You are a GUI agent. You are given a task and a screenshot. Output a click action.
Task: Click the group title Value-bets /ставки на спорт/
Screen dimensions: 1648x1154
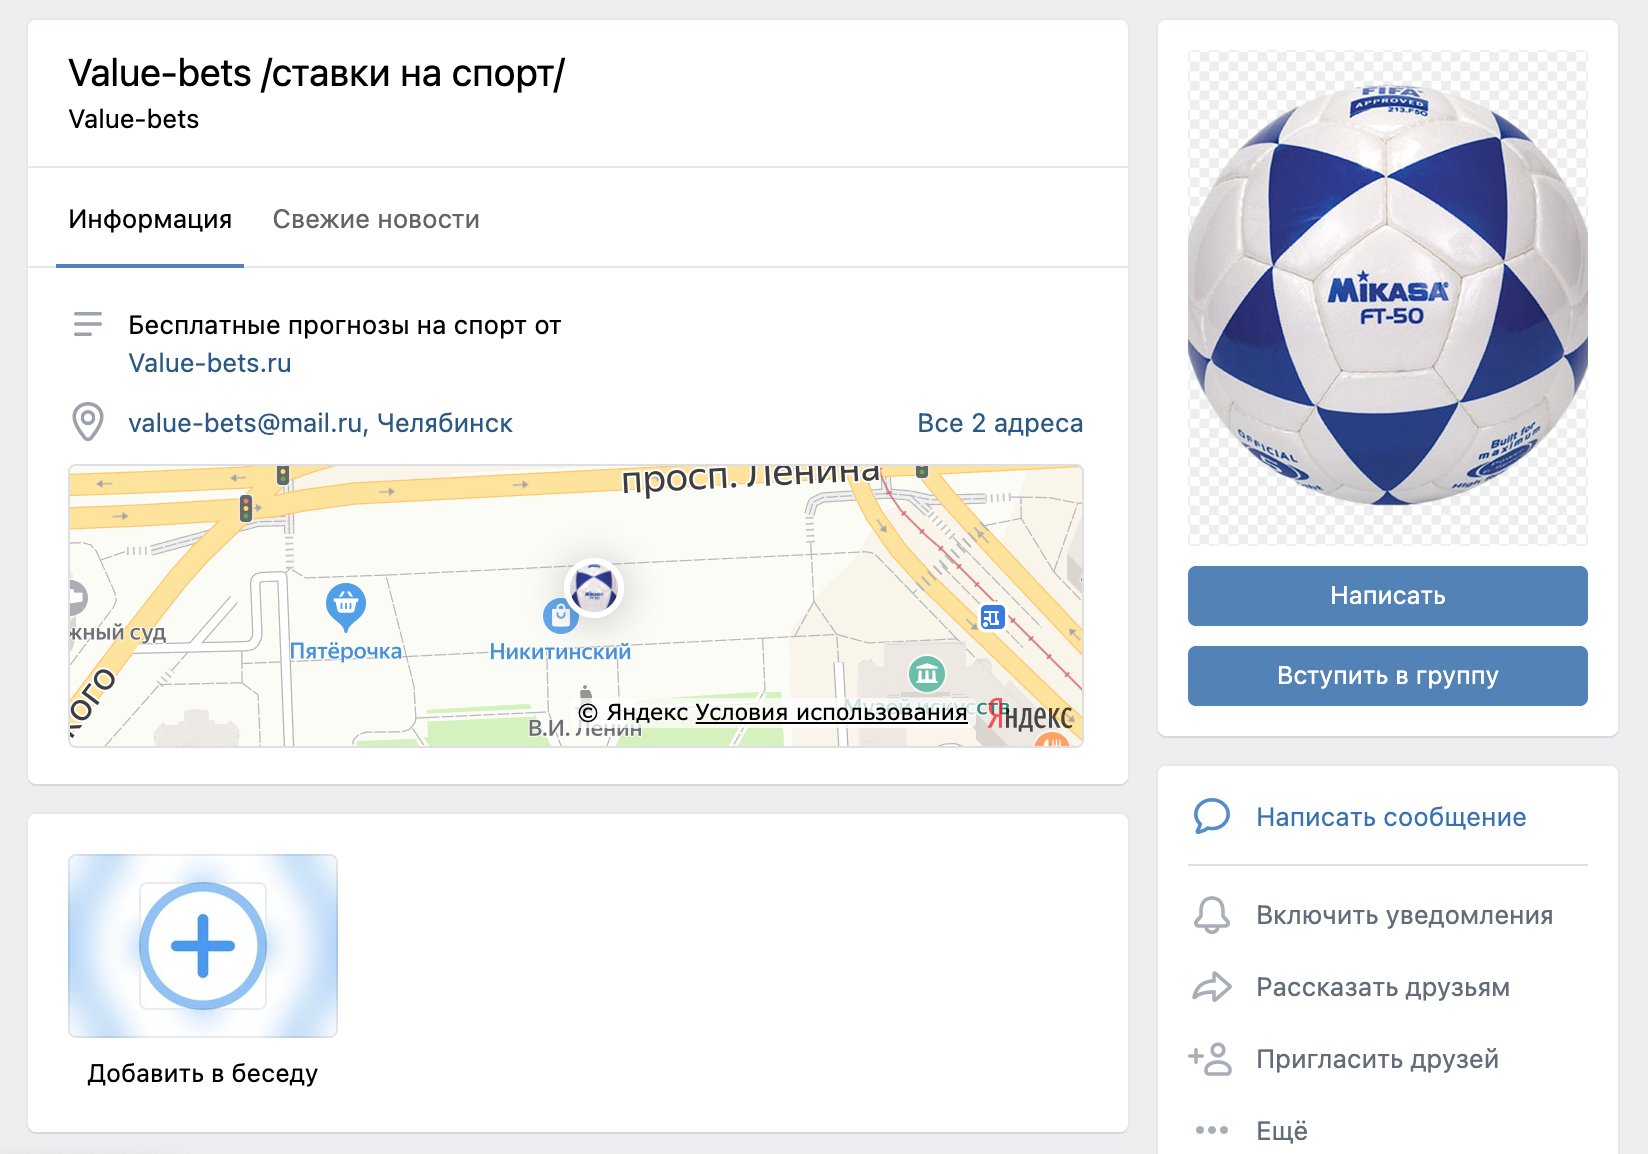(316, 73)
